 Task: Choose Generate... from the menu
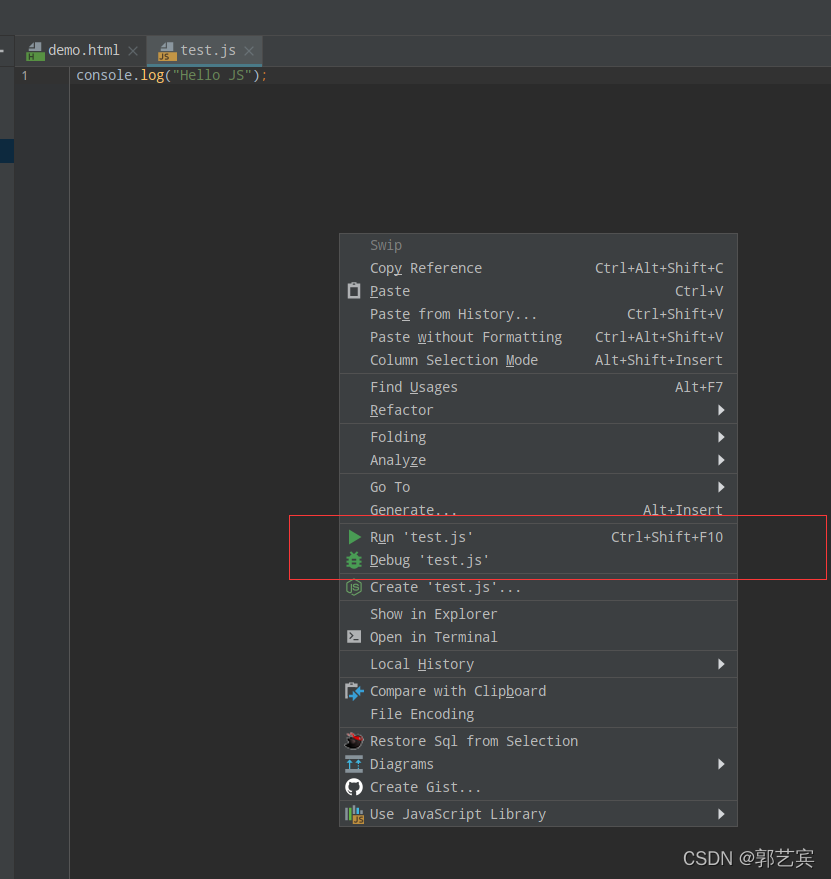538,510
